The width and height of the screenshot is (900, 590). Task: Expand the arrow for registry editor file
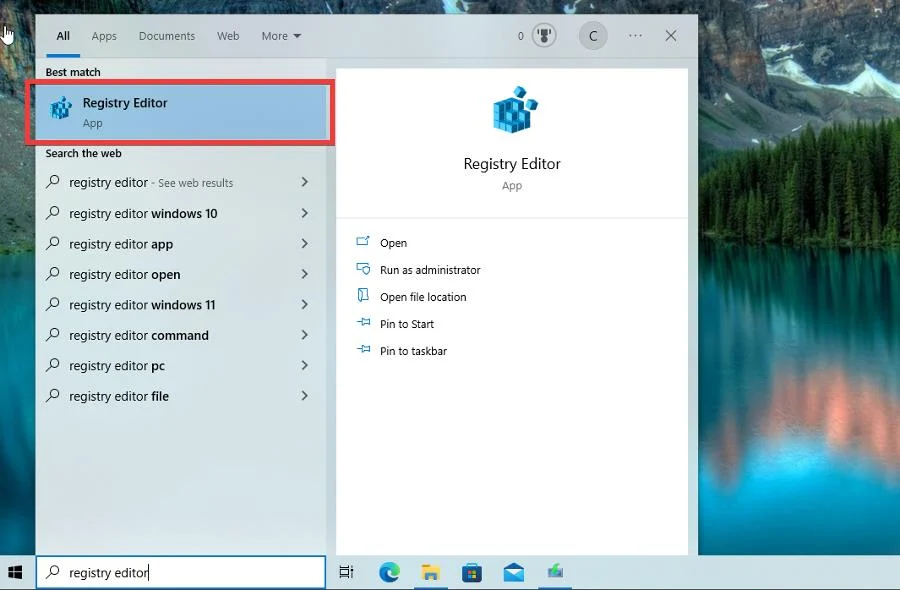click(x=305, y=395)
